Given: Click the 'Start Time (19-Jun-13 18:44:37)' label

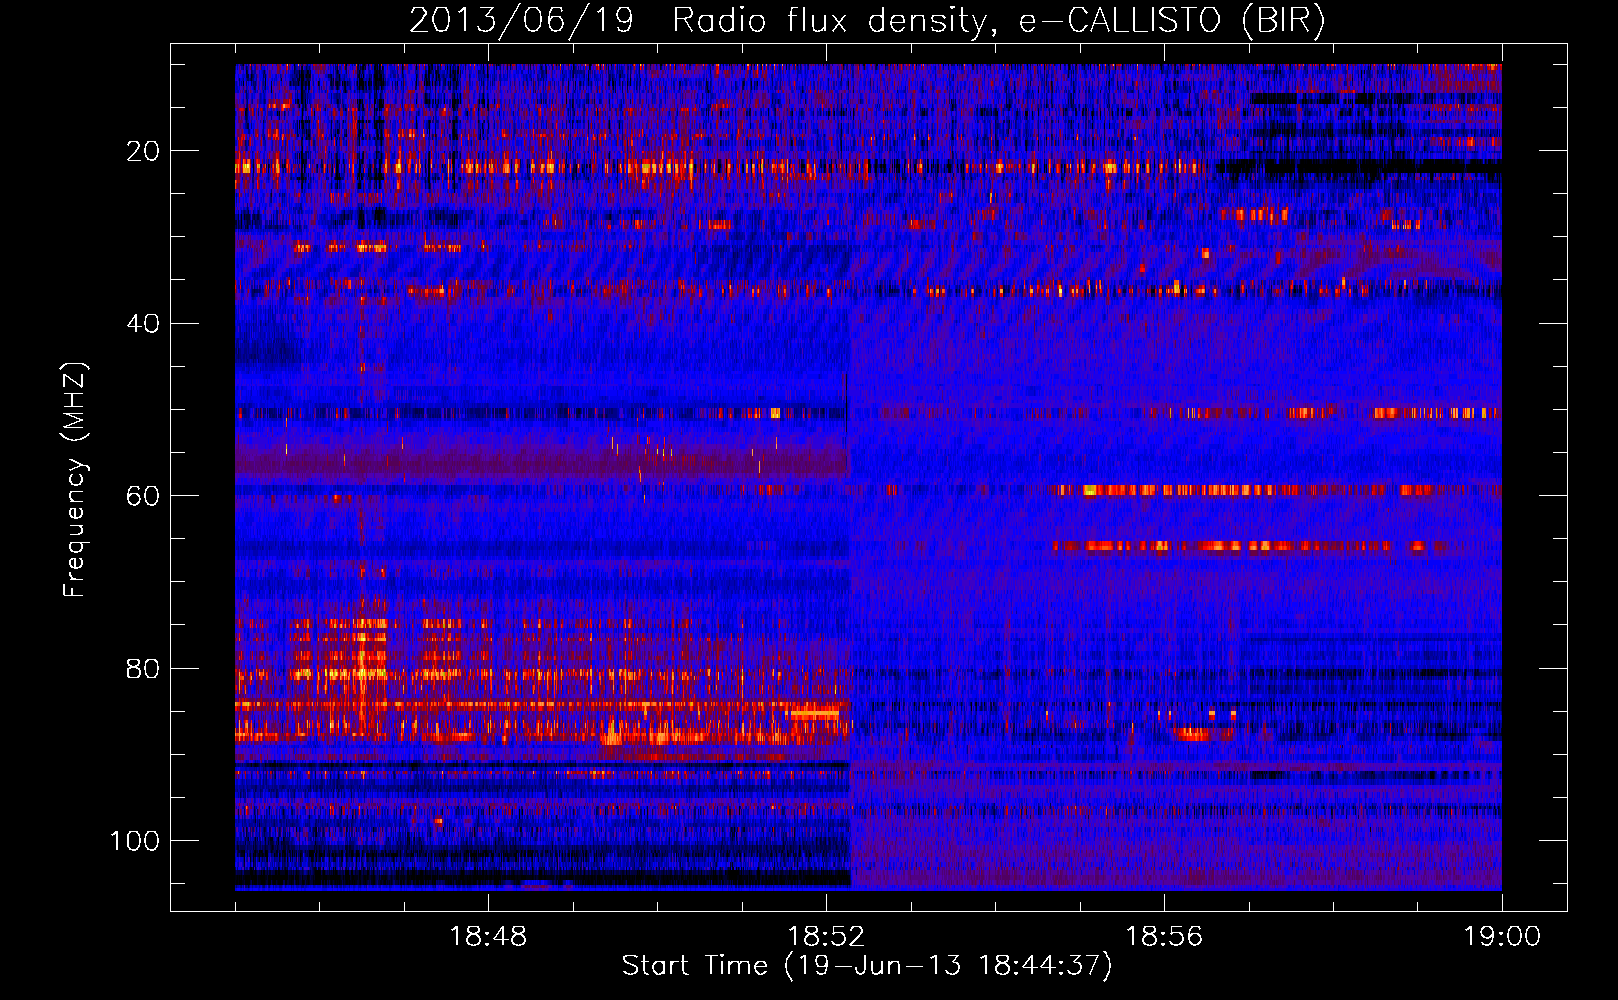Looking at the screenshot, I should tap(867, 966).
